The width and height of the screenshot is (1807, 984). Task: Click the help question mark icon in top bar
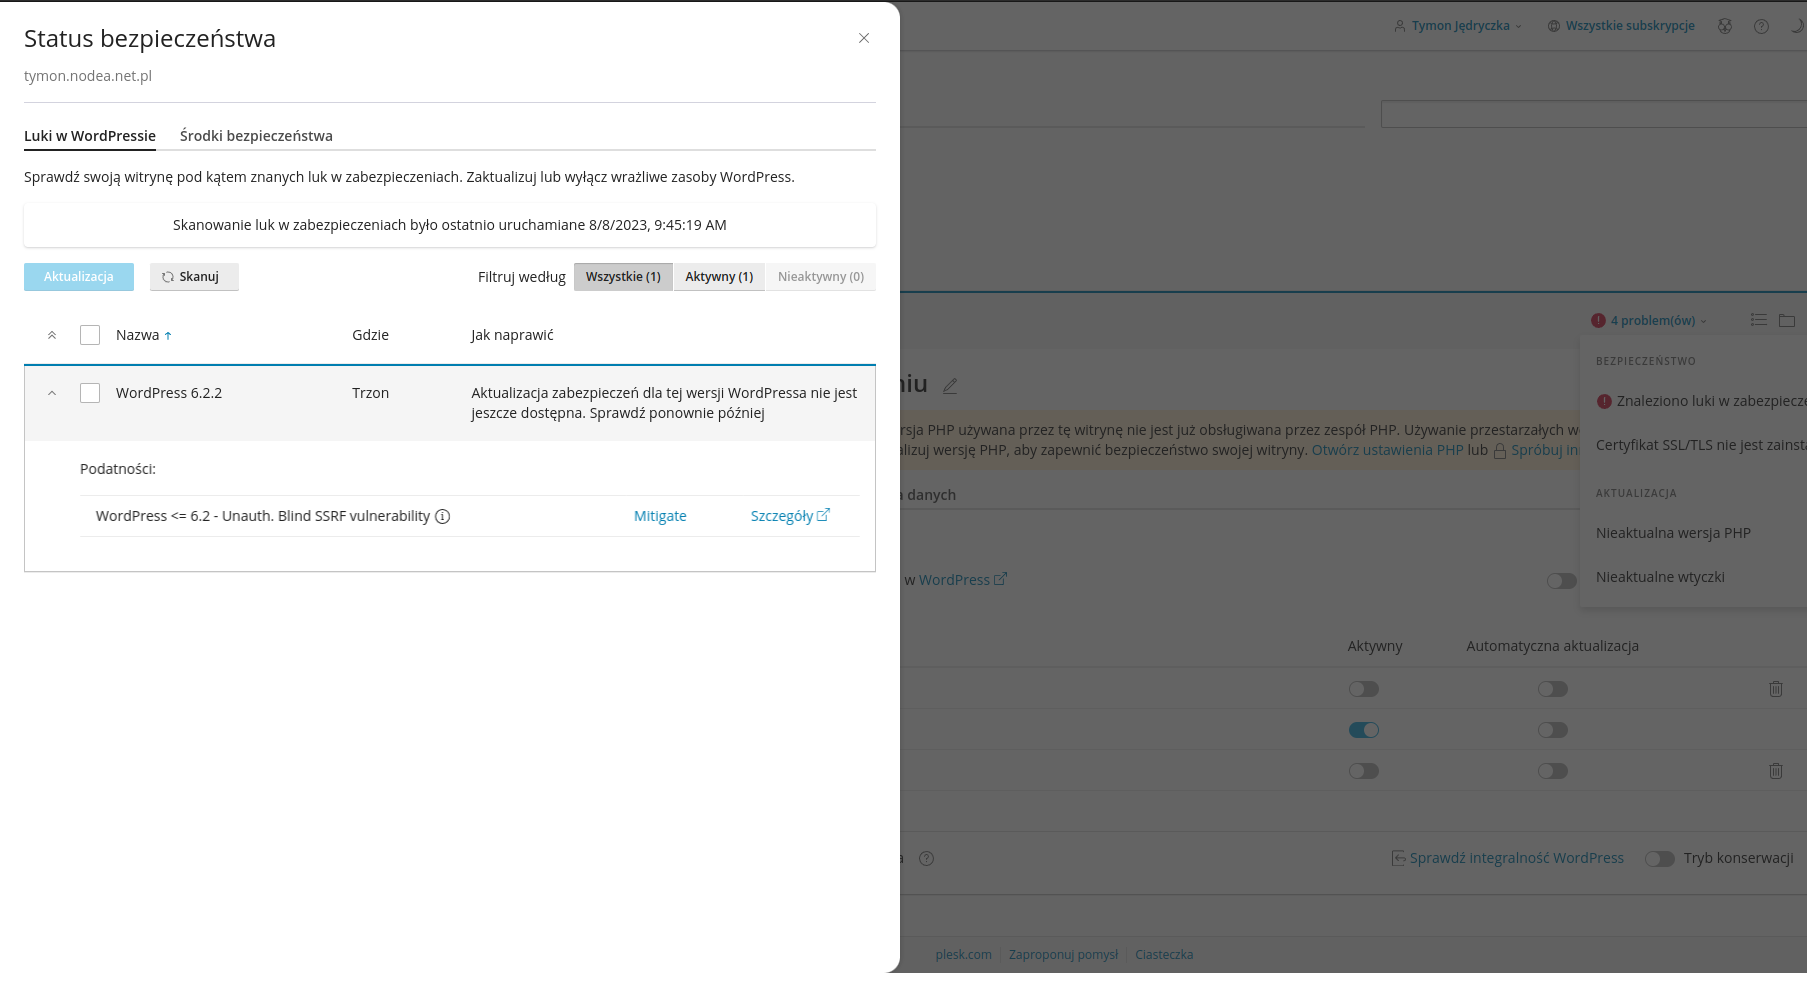click(x=1761, y=27)
